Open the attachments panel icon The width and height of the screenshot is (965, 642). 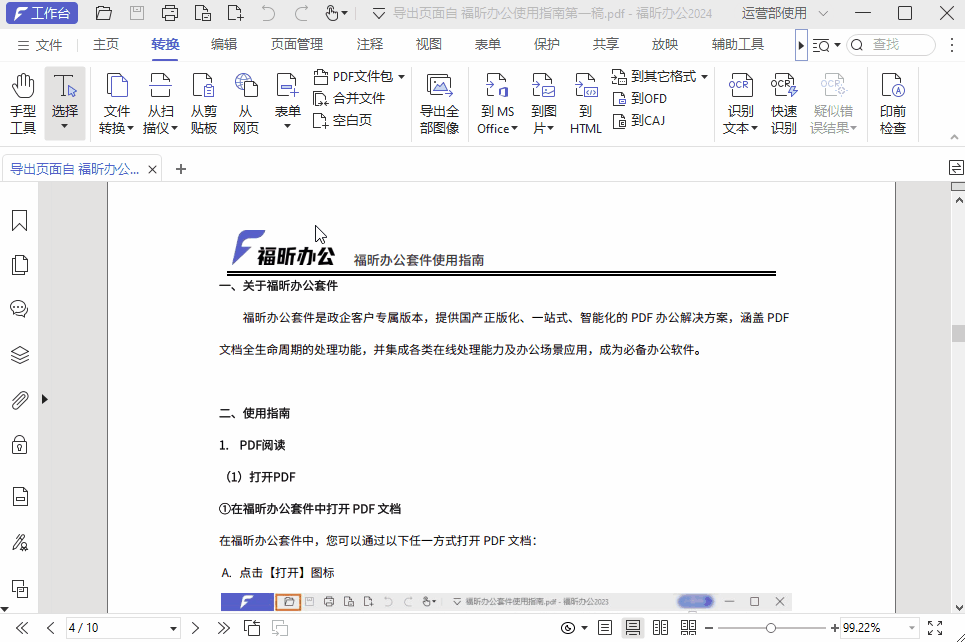tap(19, 400)
